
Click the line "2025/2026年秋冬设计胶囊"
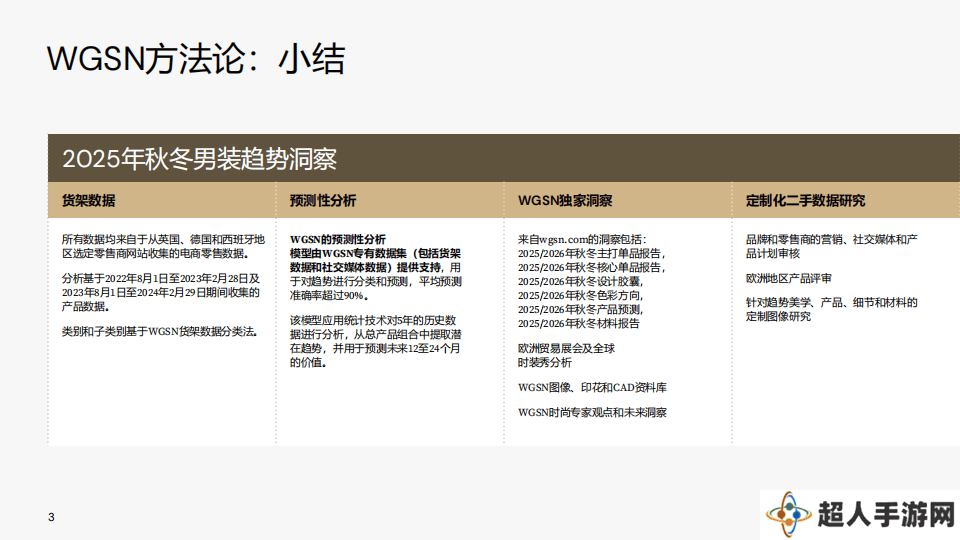click(x=580, y=282)
